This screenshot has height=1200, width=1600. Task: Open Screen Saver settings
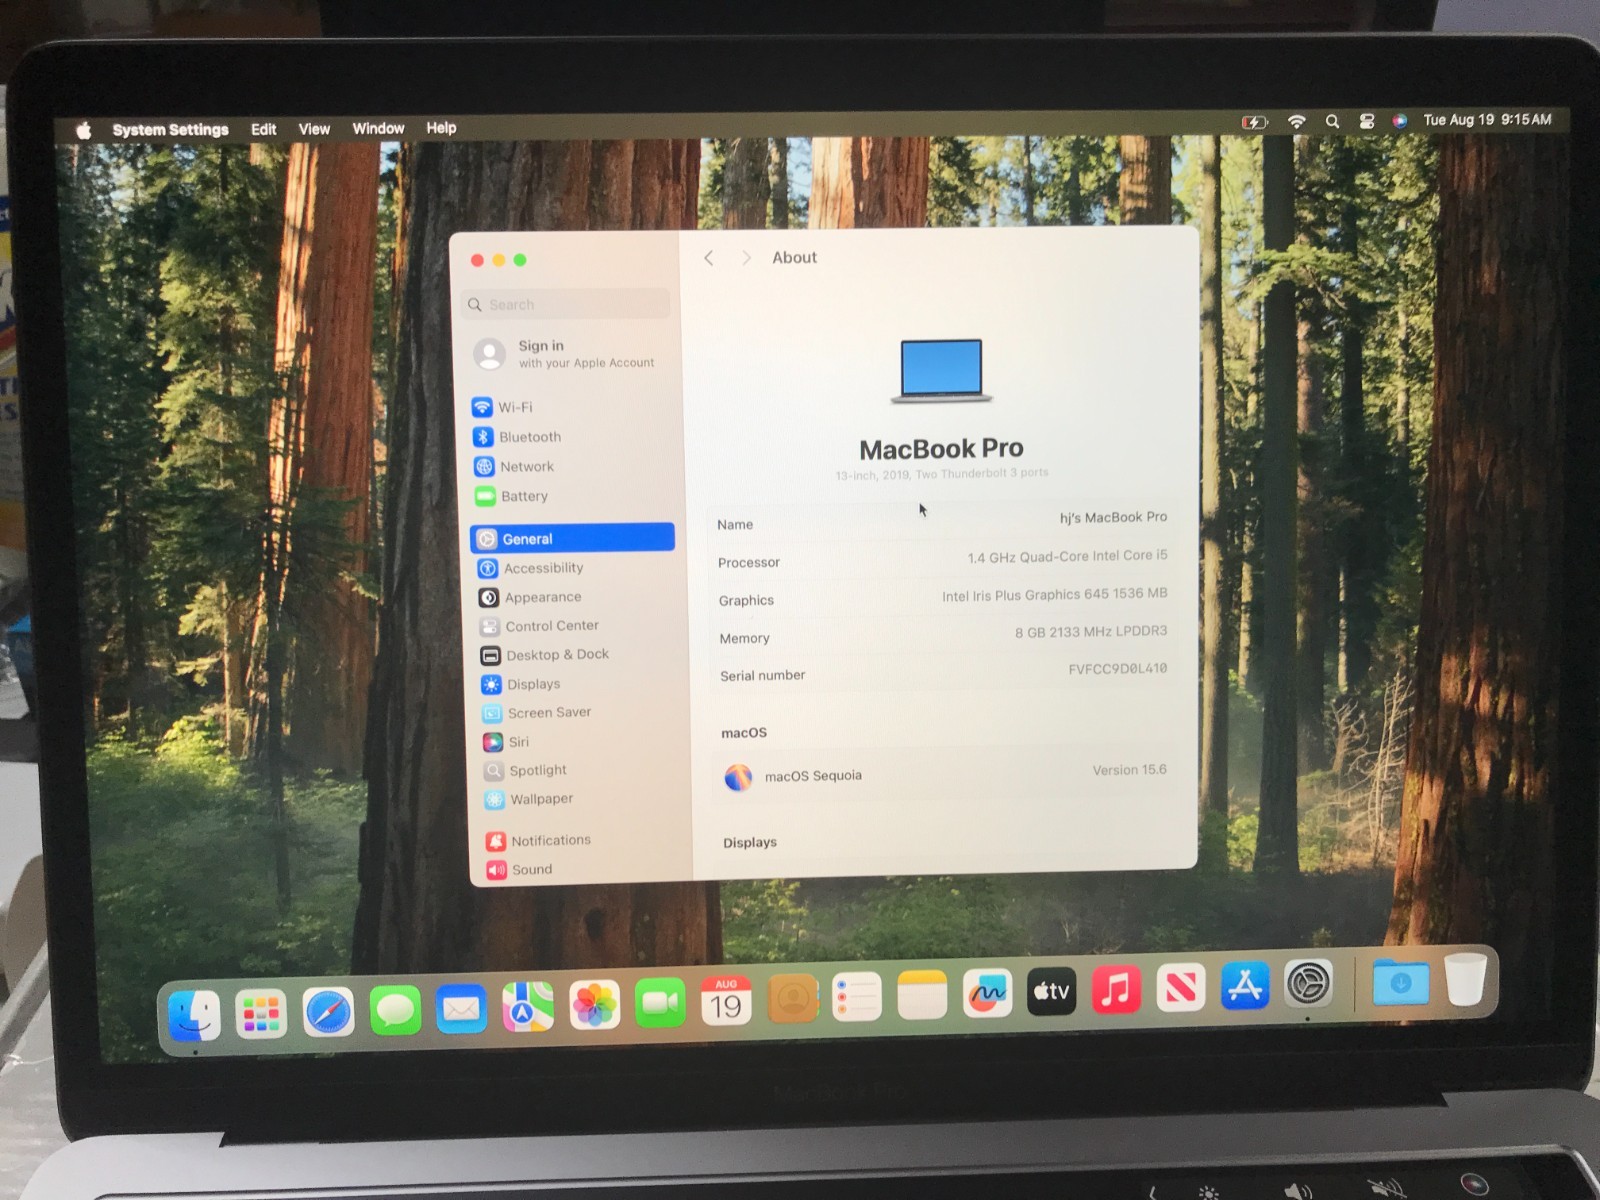[x=548, y=712]
